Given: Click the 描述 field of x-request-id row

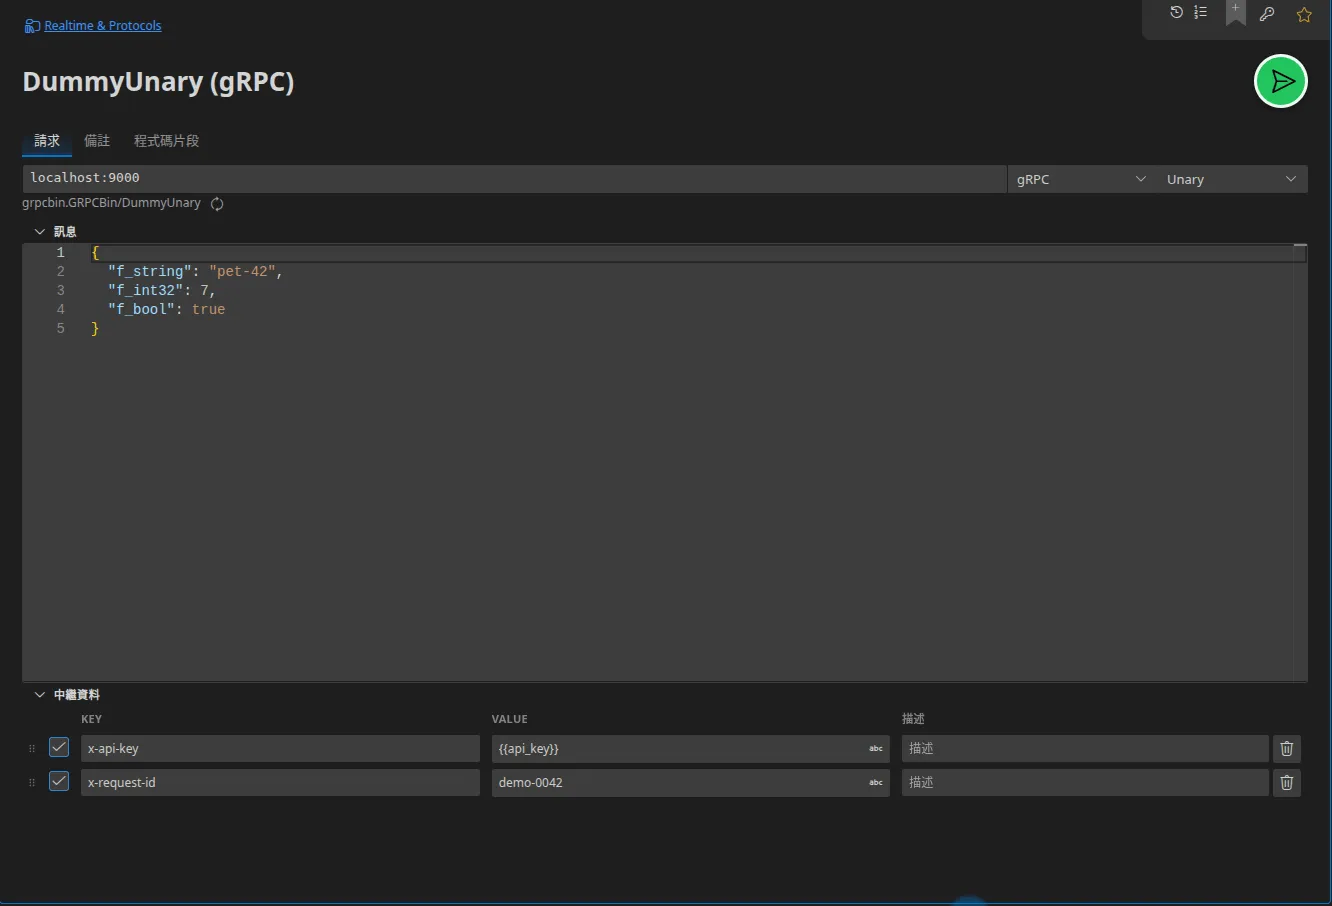Looking at the screenshot, I should tap(1085, 783).
